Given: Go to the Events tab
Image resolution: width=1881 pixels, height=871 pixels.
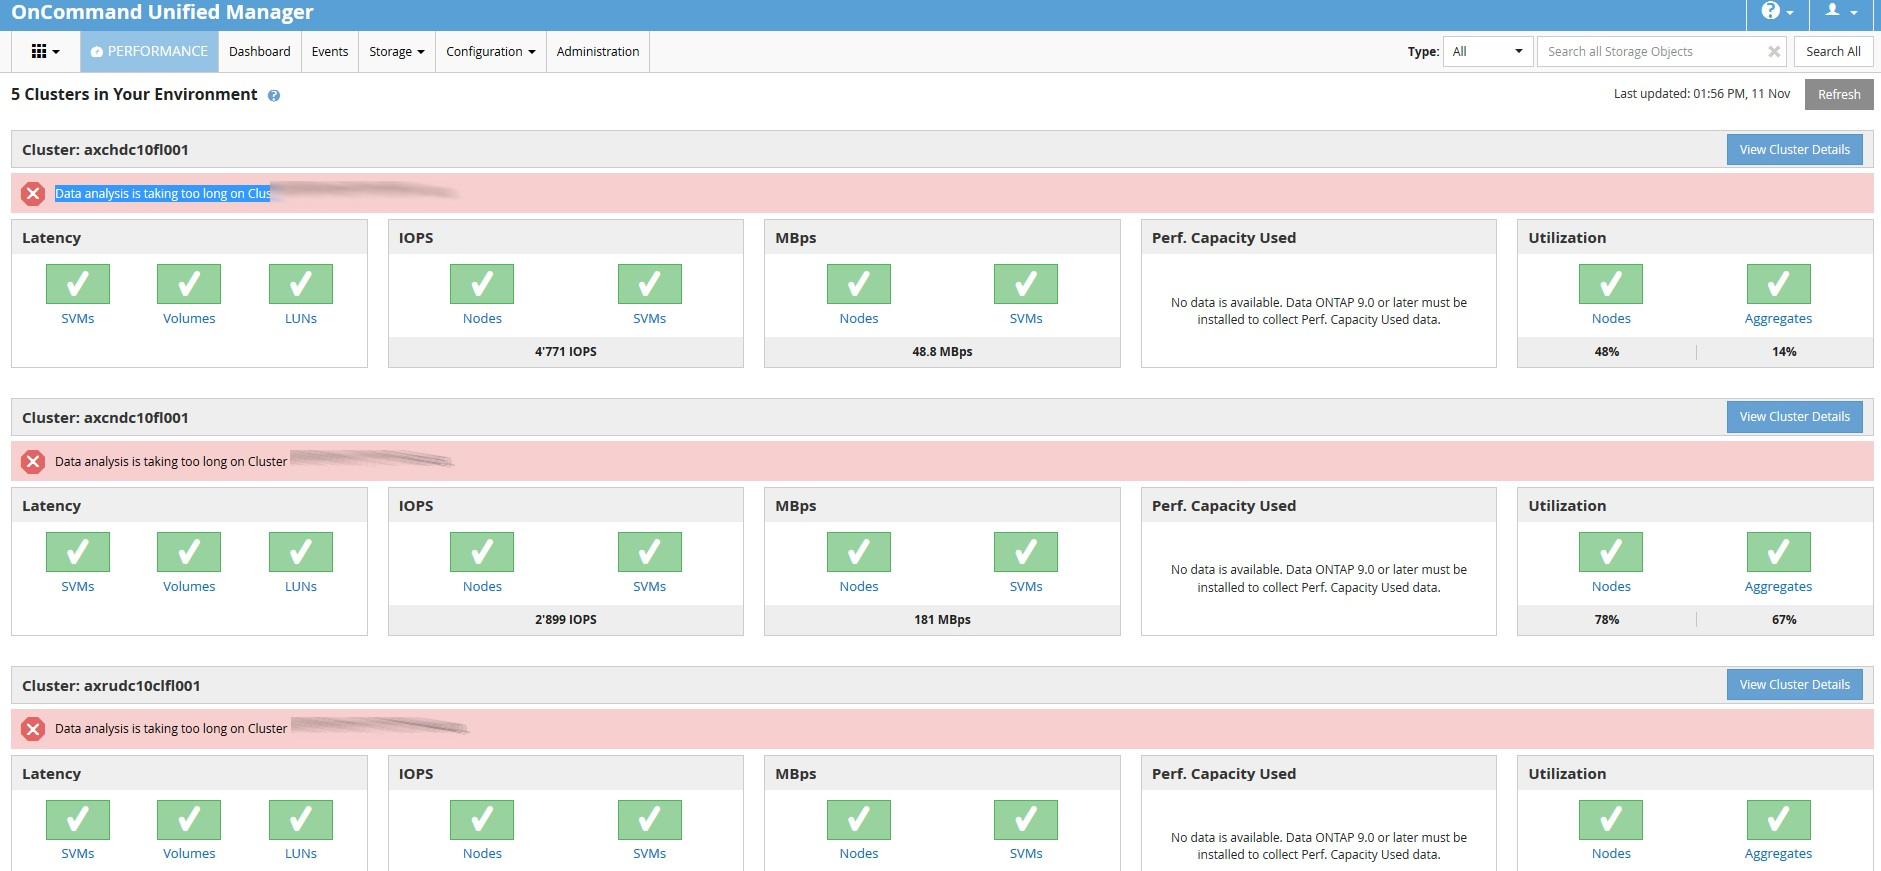Looking at the screenshot, I should pos(329,52).
